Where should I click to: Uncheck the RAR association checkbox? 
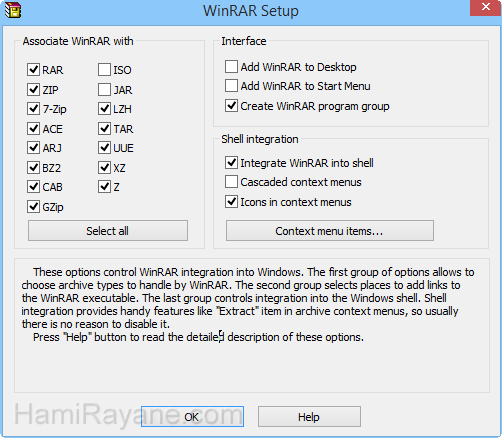click(x=33, y=70)
